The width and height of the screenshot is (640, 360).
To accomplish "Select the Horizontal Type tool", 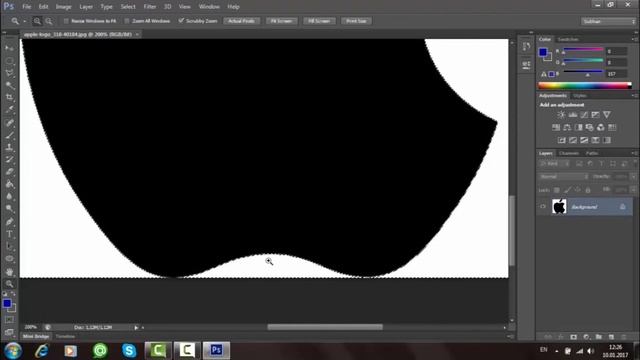I will pyautogui.click(x=9, y=234).
